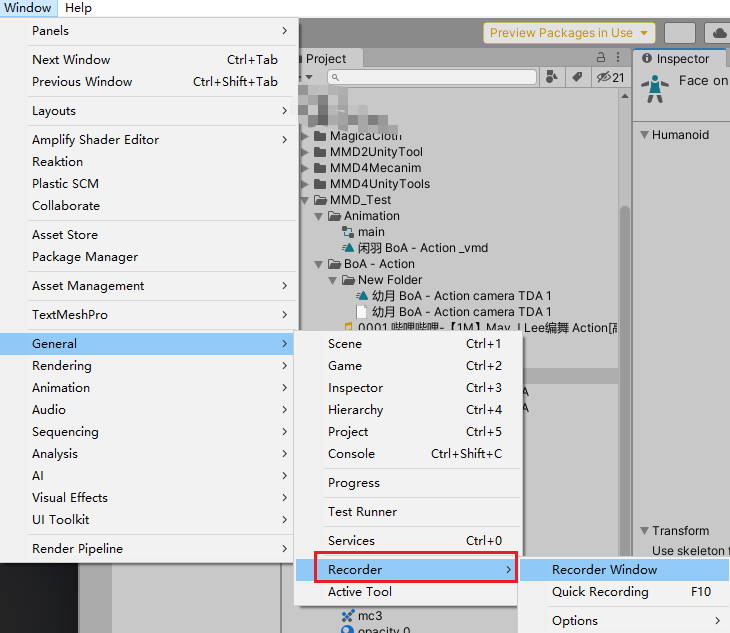Open Package Manager from Window menu
Viewport: 730px width, 633px height.
tap(85, 257)
